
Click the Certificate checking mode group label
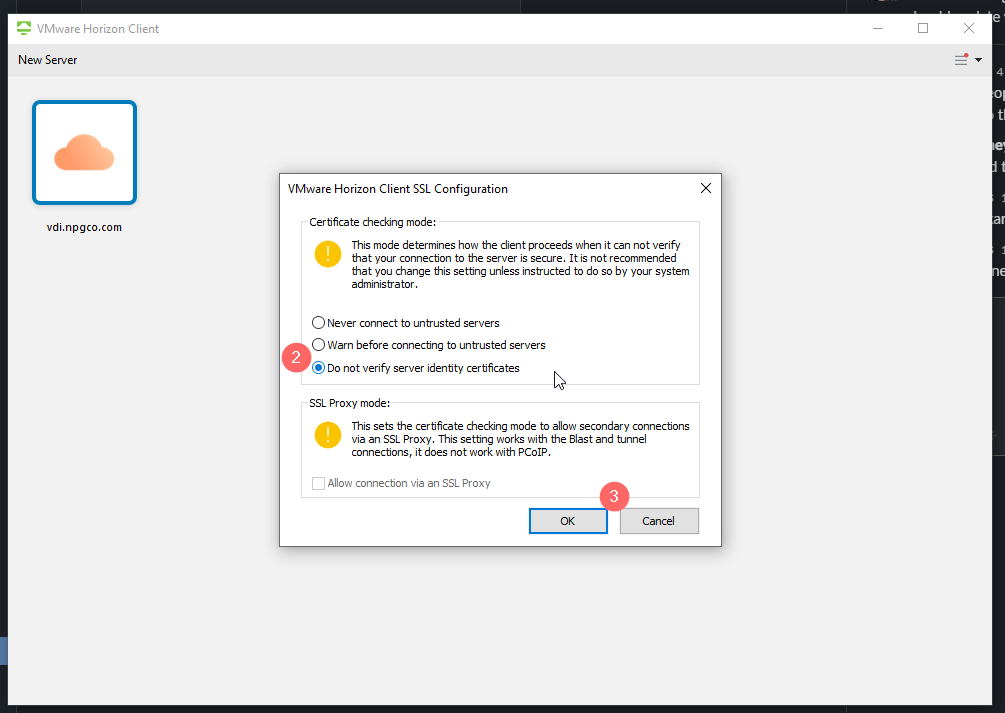pyautogui.click(x=372, y=222)
